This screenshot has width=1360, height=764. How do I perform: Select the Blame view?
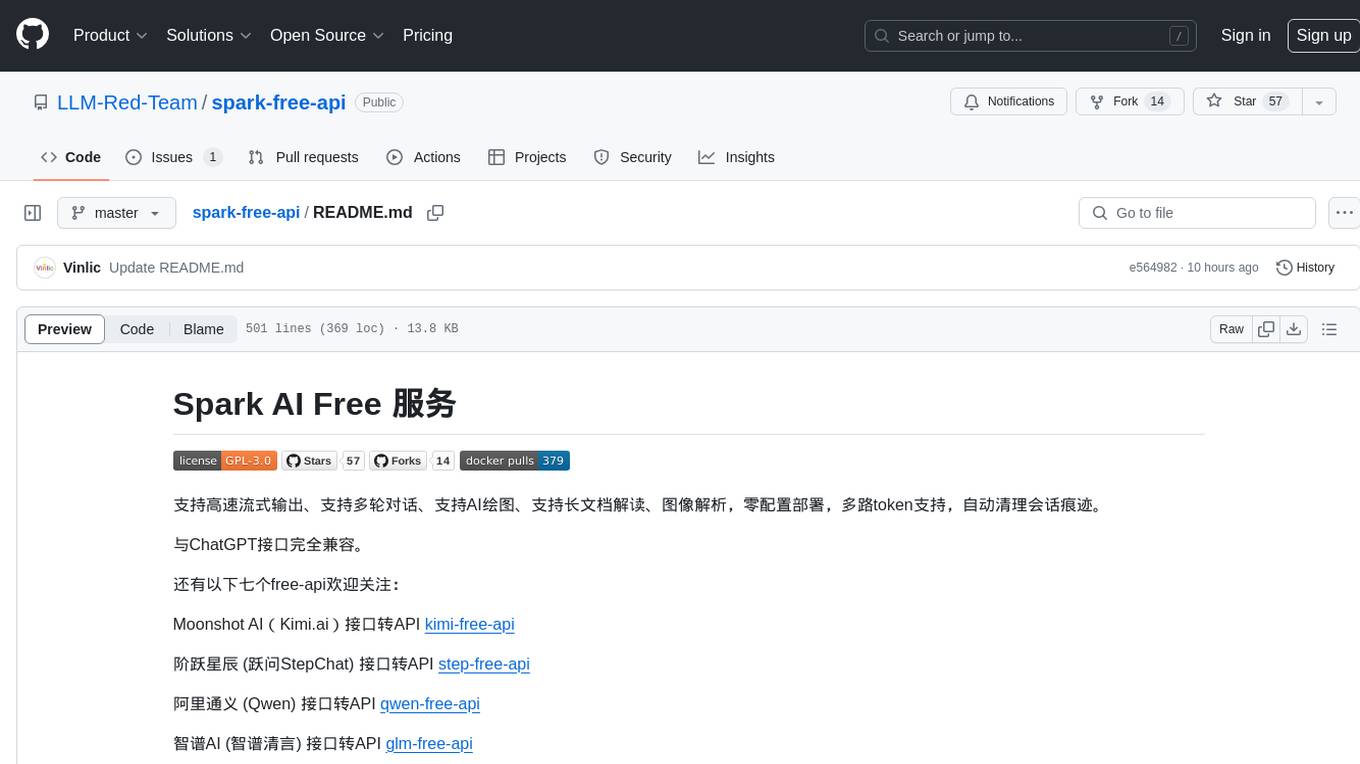(x=203, y=329)
